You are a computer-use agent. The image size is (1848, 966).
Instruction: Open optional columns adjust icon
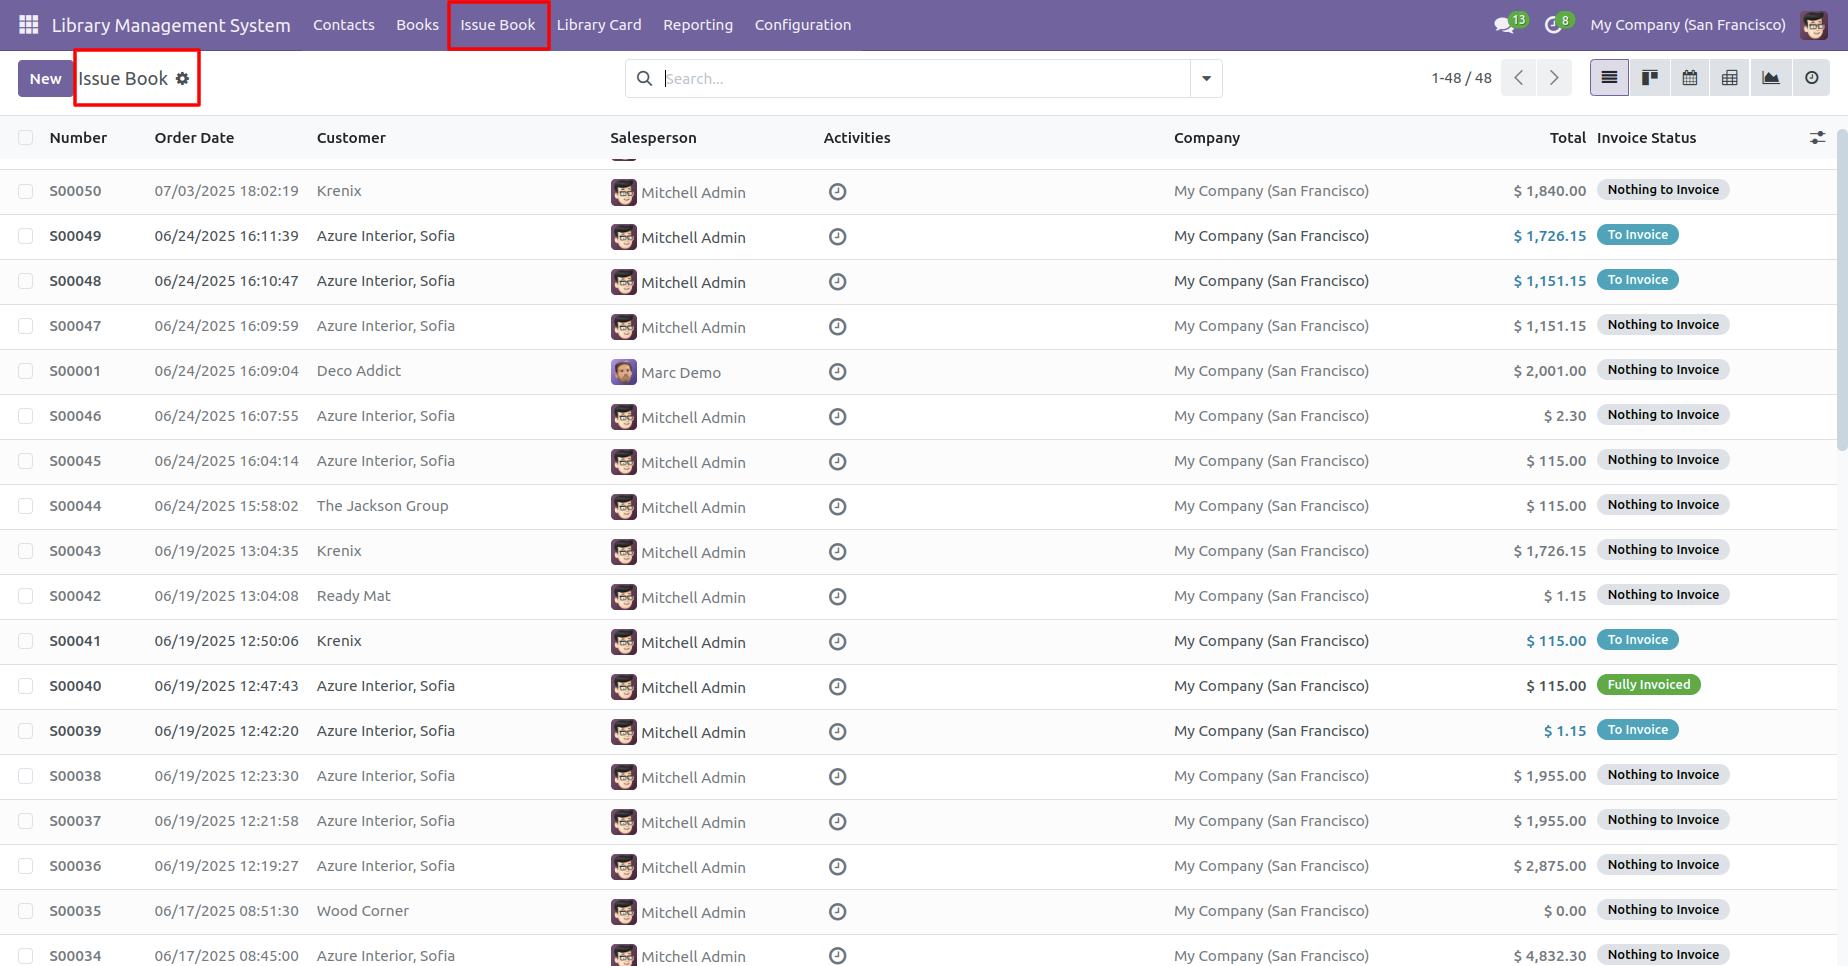(x=1817, y=138)
